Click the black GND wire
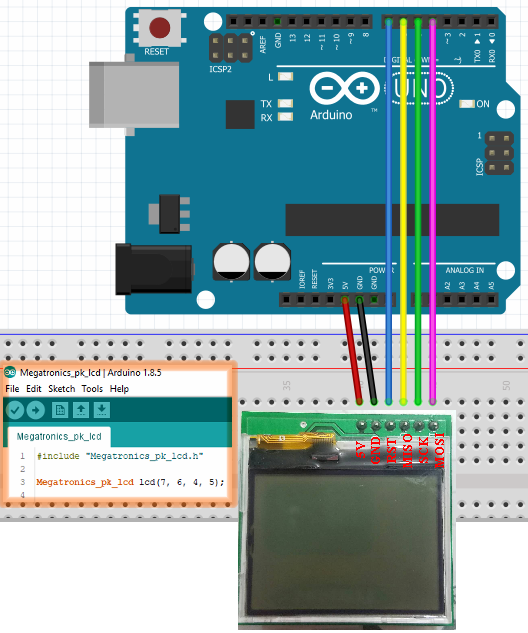This screenshot has width=528, height=633. 367,350
